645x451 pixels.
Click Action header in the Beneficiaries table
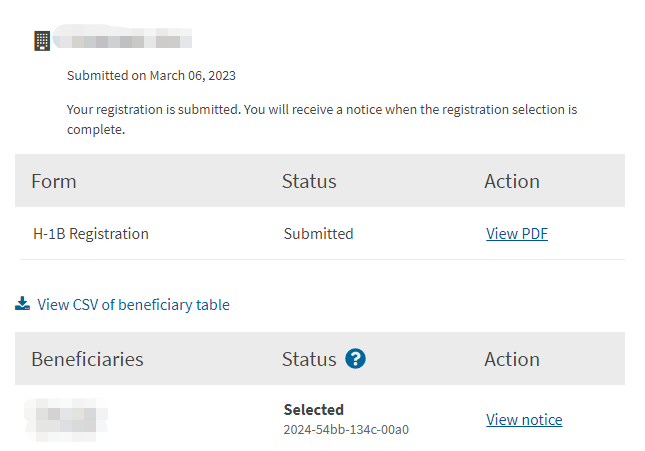(512, 359)
